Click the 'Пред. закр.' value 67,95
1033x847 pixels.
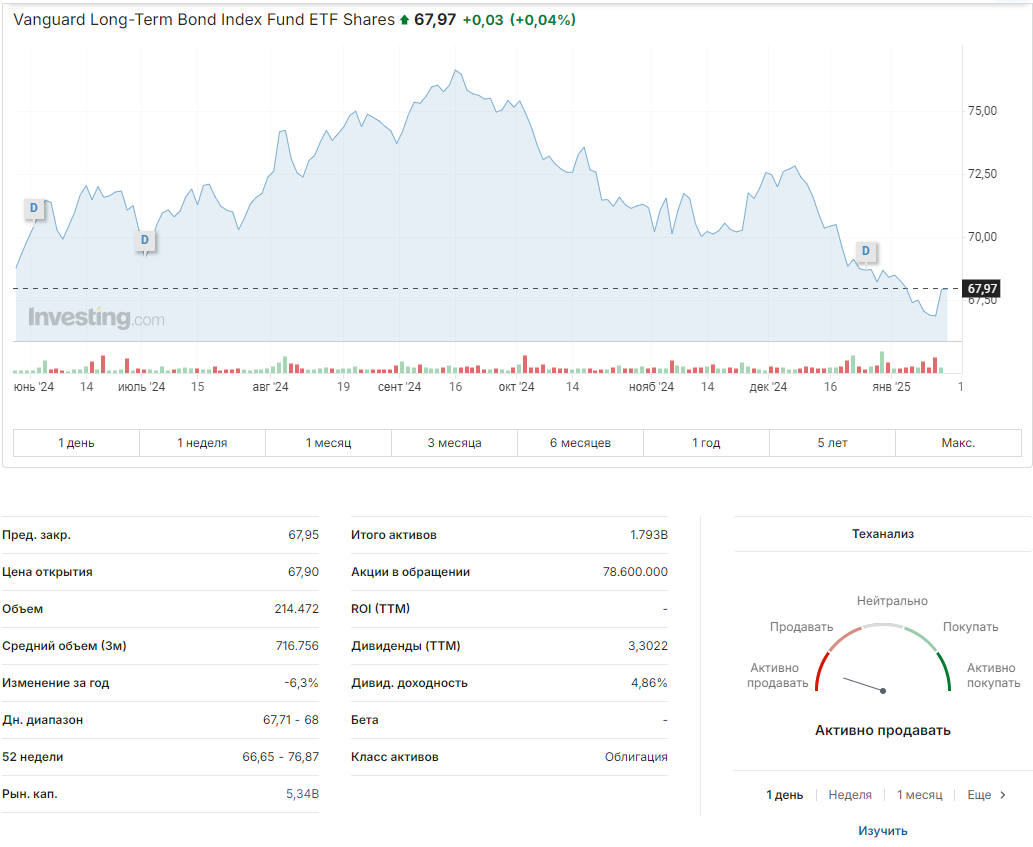click(x=303, y=535)
